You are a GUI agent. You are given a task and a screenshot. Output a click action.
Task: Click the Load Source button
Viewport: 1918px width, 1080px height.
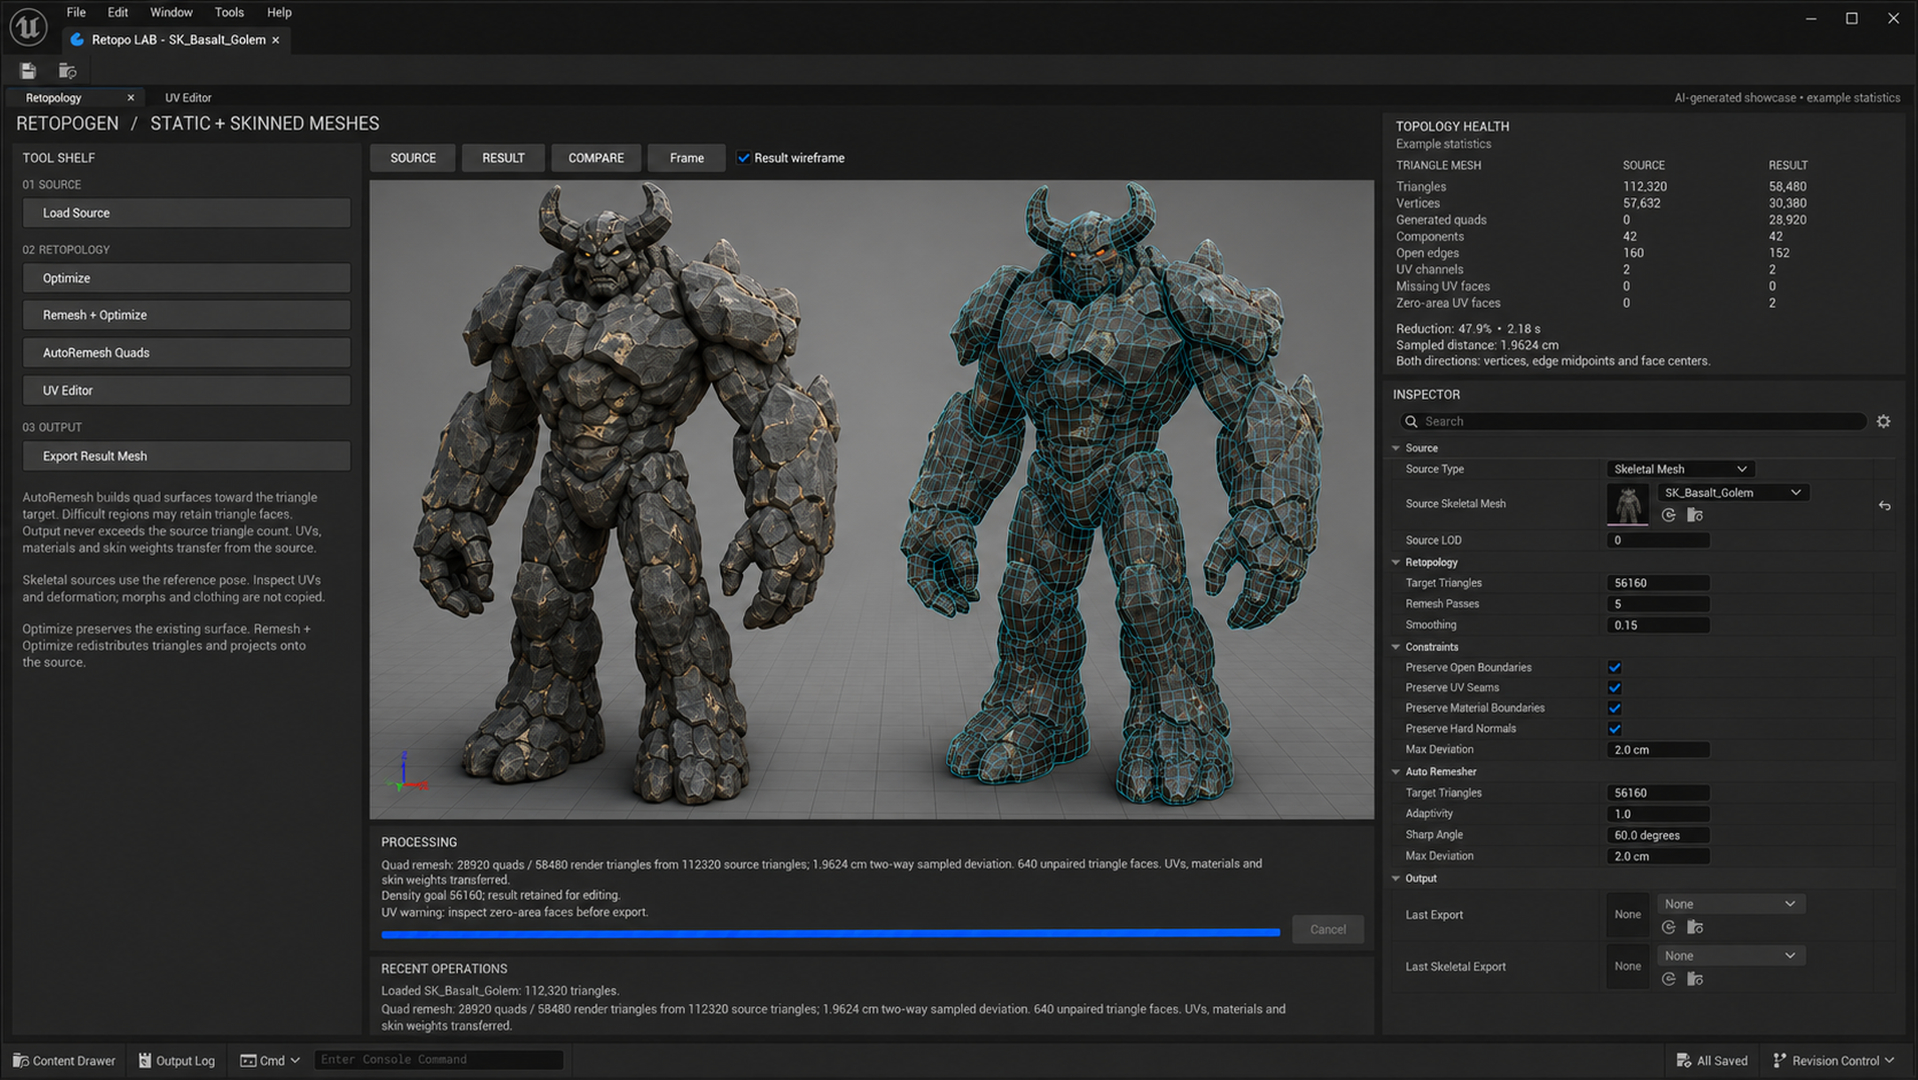pyautogui.click(x=186, y=213)
